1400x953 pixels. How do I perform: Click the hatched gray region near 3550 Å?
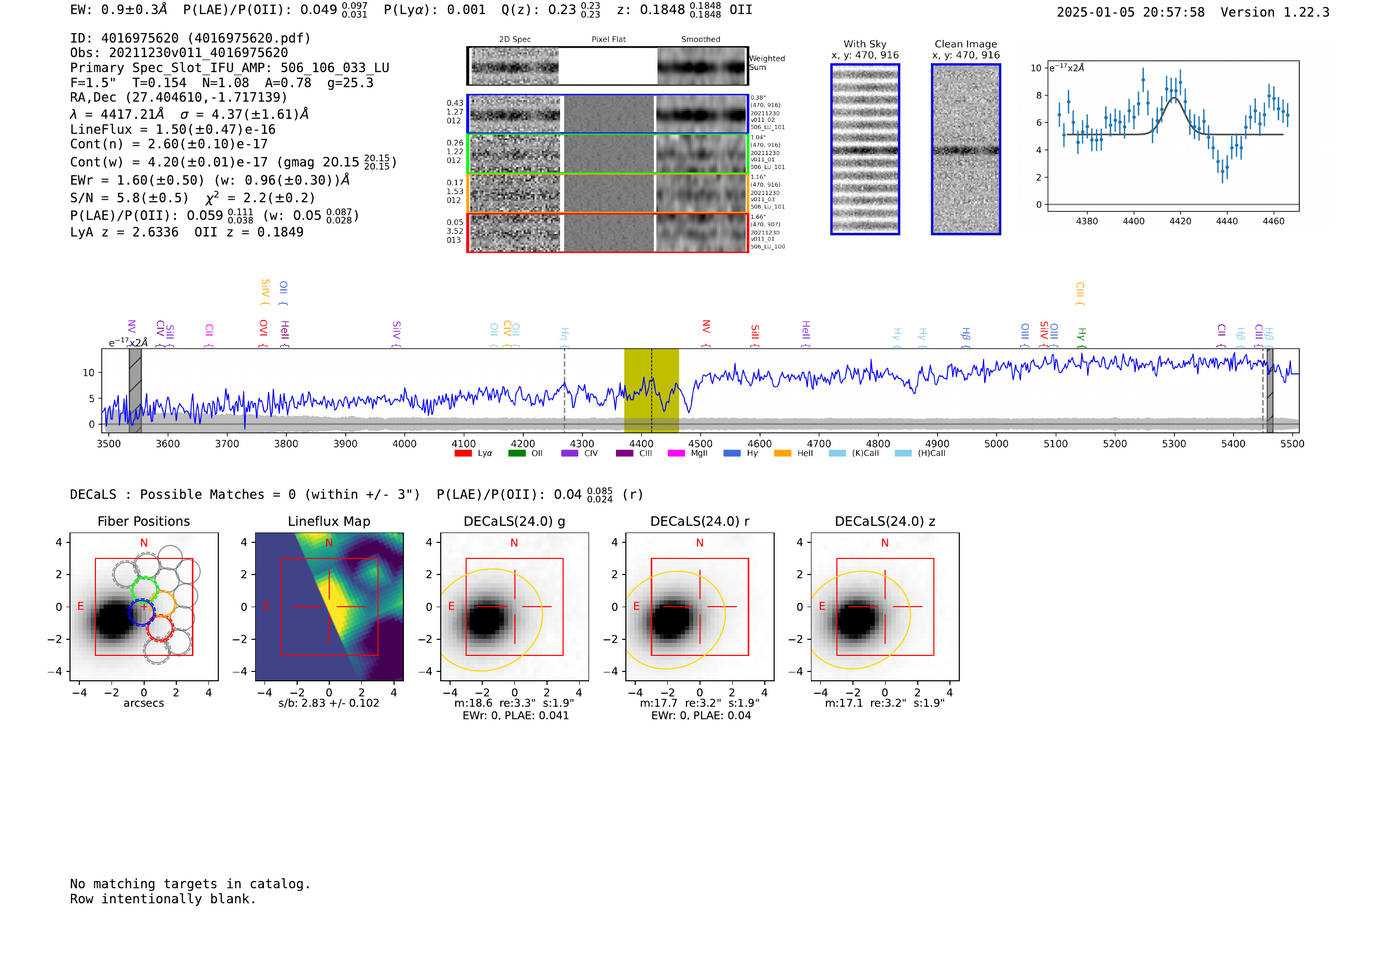[x=135, y=390]
